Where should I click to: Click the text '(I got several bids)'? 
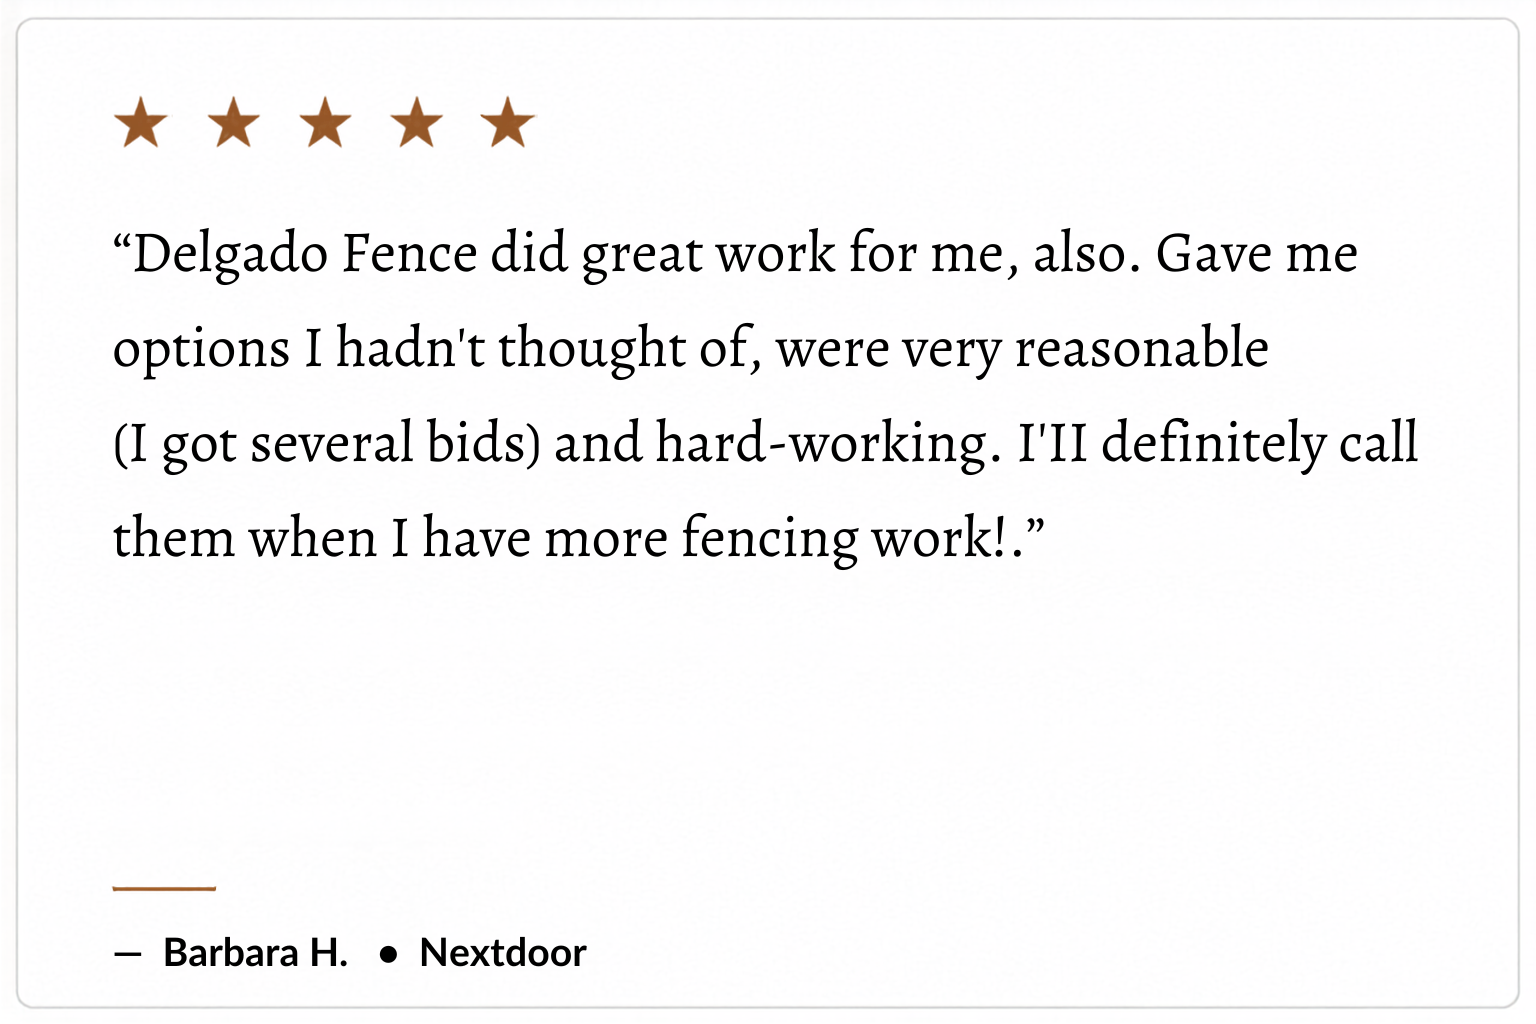pyautogui.click(x=327, y=444)
